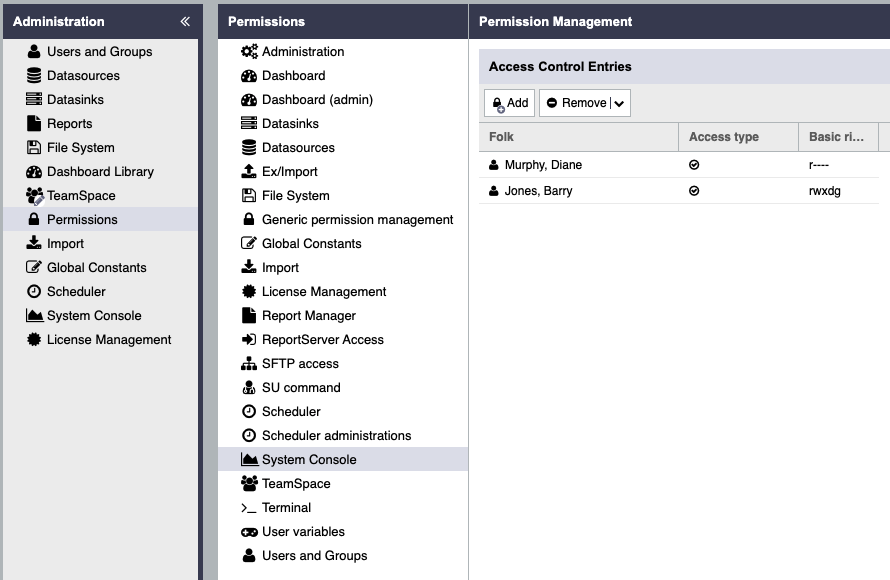890x580 pixels.
Task: Select the Jones, Barry entry row
Action: 679,191
